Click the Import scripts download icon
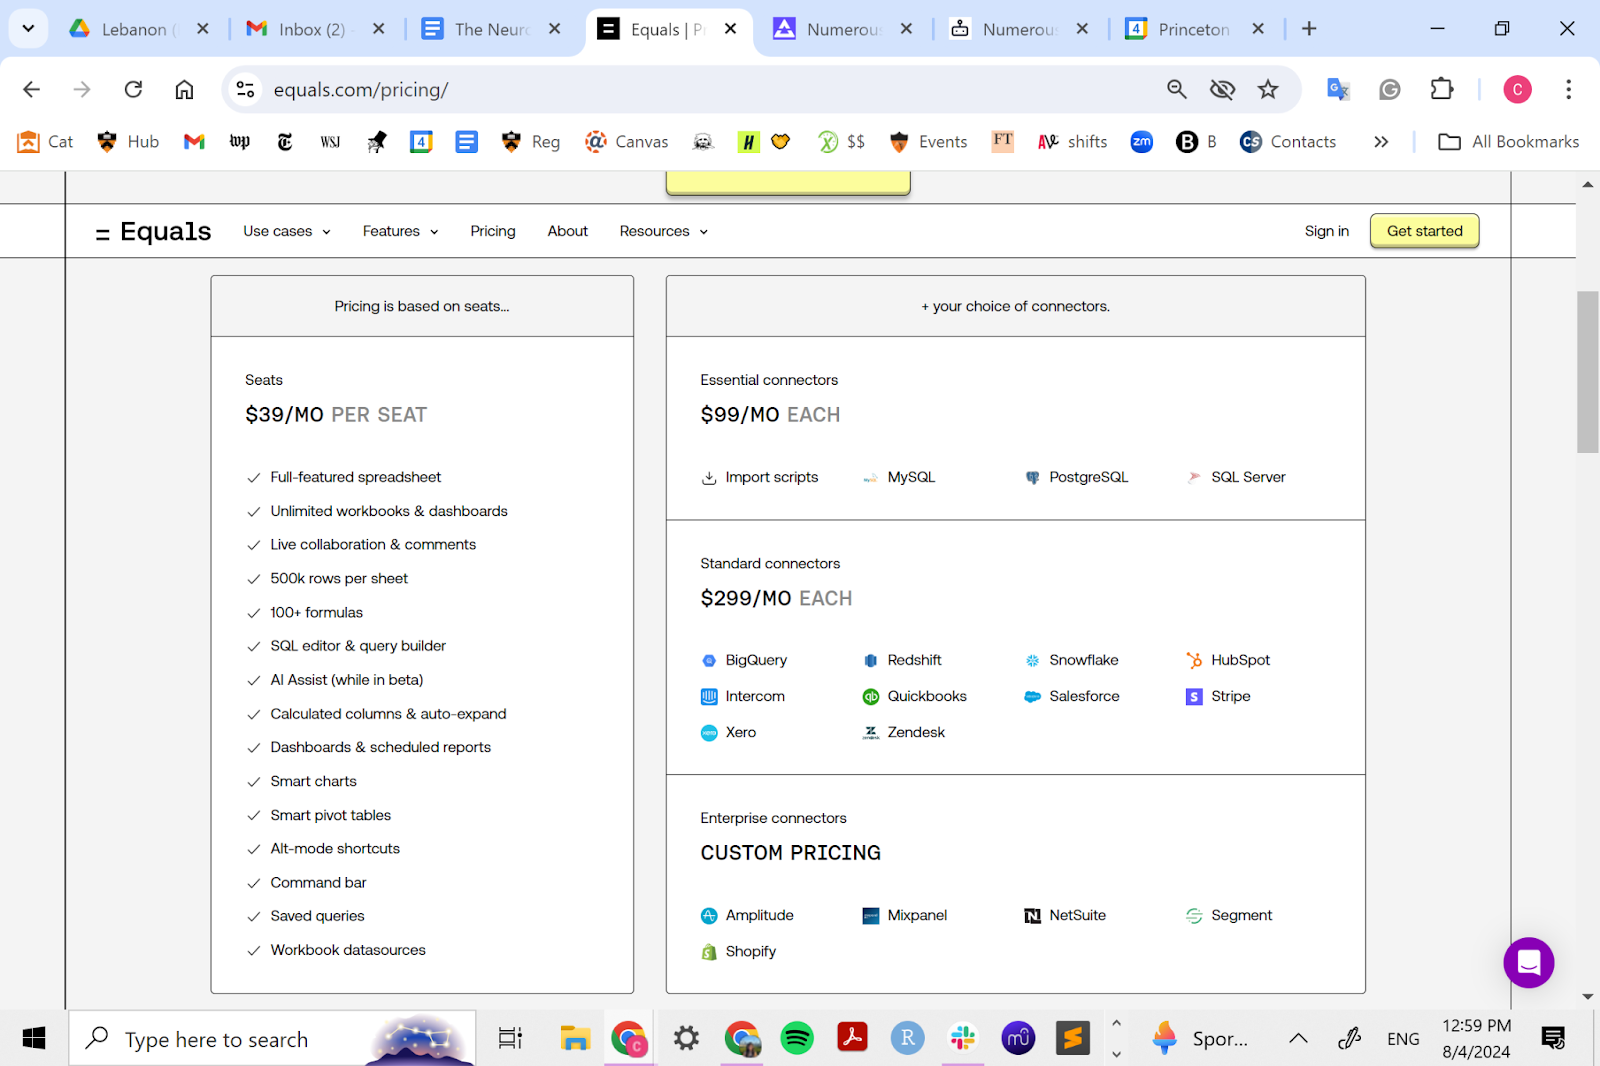The image size is (1600, 1066). pyautogui.click(x=709, y=478)
